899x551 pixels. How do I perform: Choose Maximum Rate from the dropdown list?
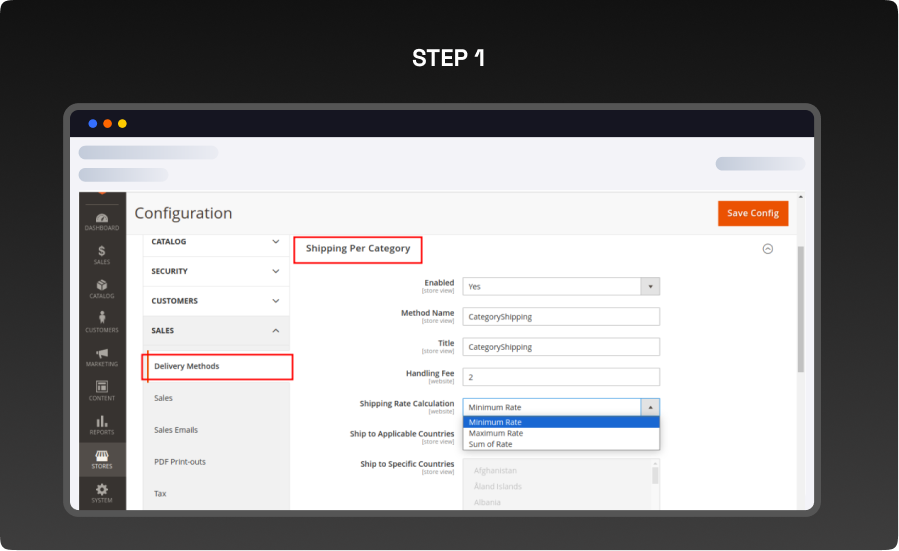point(496,433)
